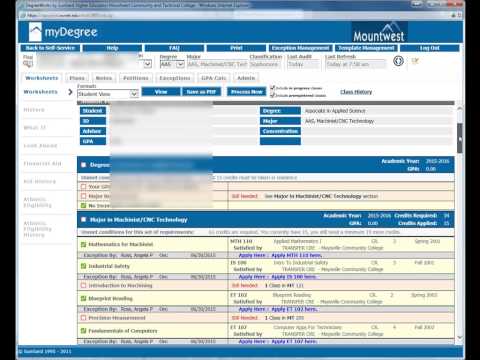480x360 pixels.
Task: Click the Introduction to Machining requirement checkbox
Action: coord(84,285)
